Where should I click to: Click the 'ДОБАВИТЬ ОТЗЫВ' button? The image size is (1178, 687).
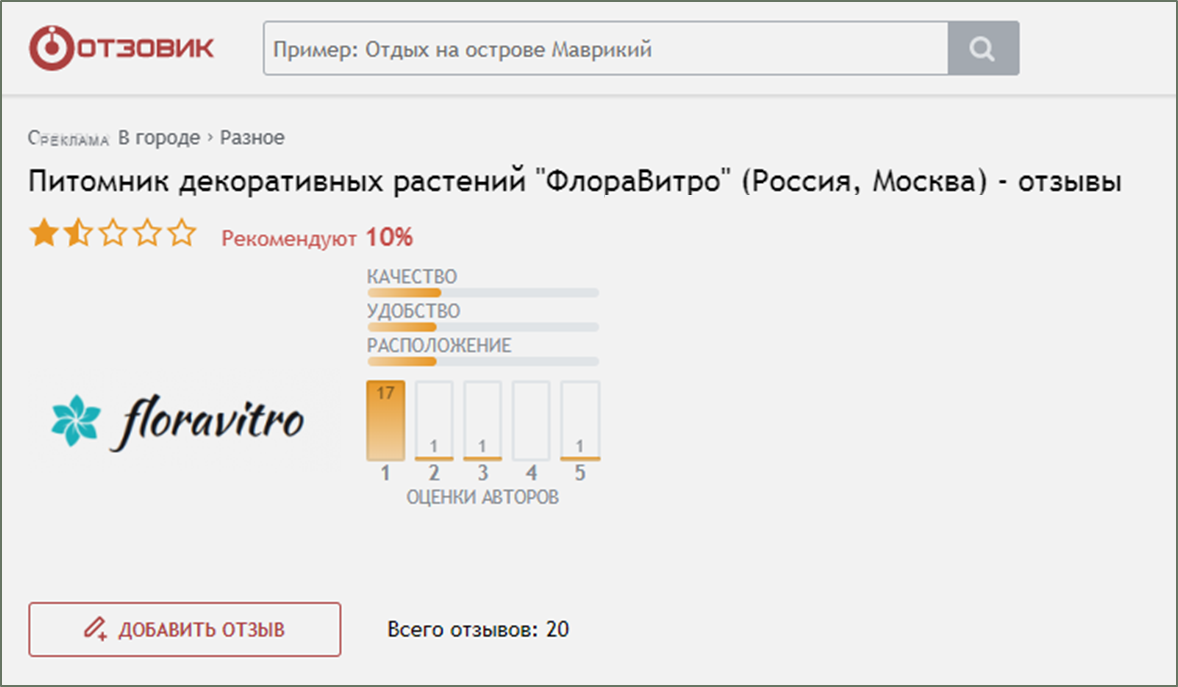185,629
